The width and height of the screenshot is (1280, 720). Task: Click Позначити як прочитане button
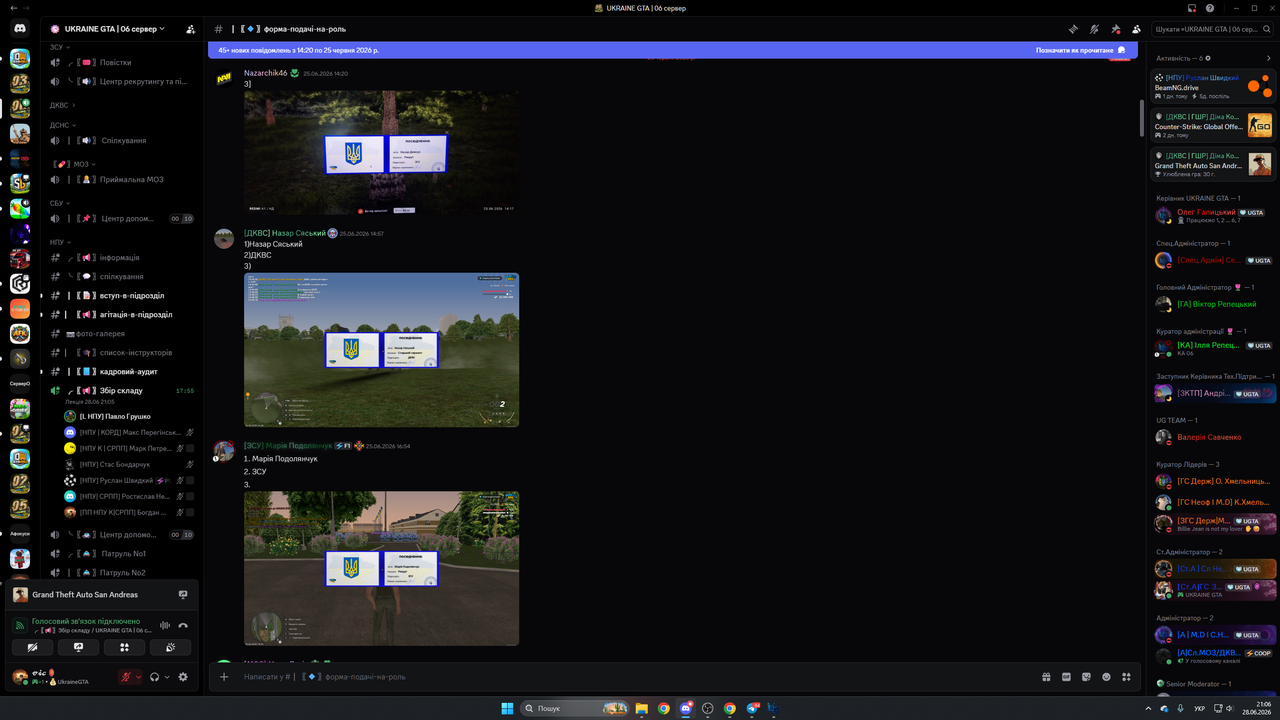pos(1080,49)
